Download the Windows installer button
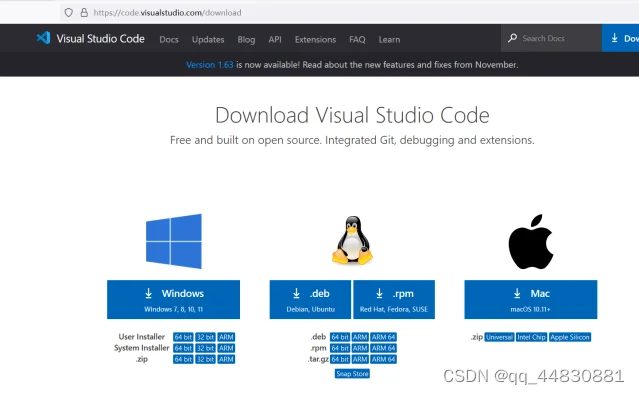Image resolution: width=639 pixels, height=394 pixels. (174, 299)
